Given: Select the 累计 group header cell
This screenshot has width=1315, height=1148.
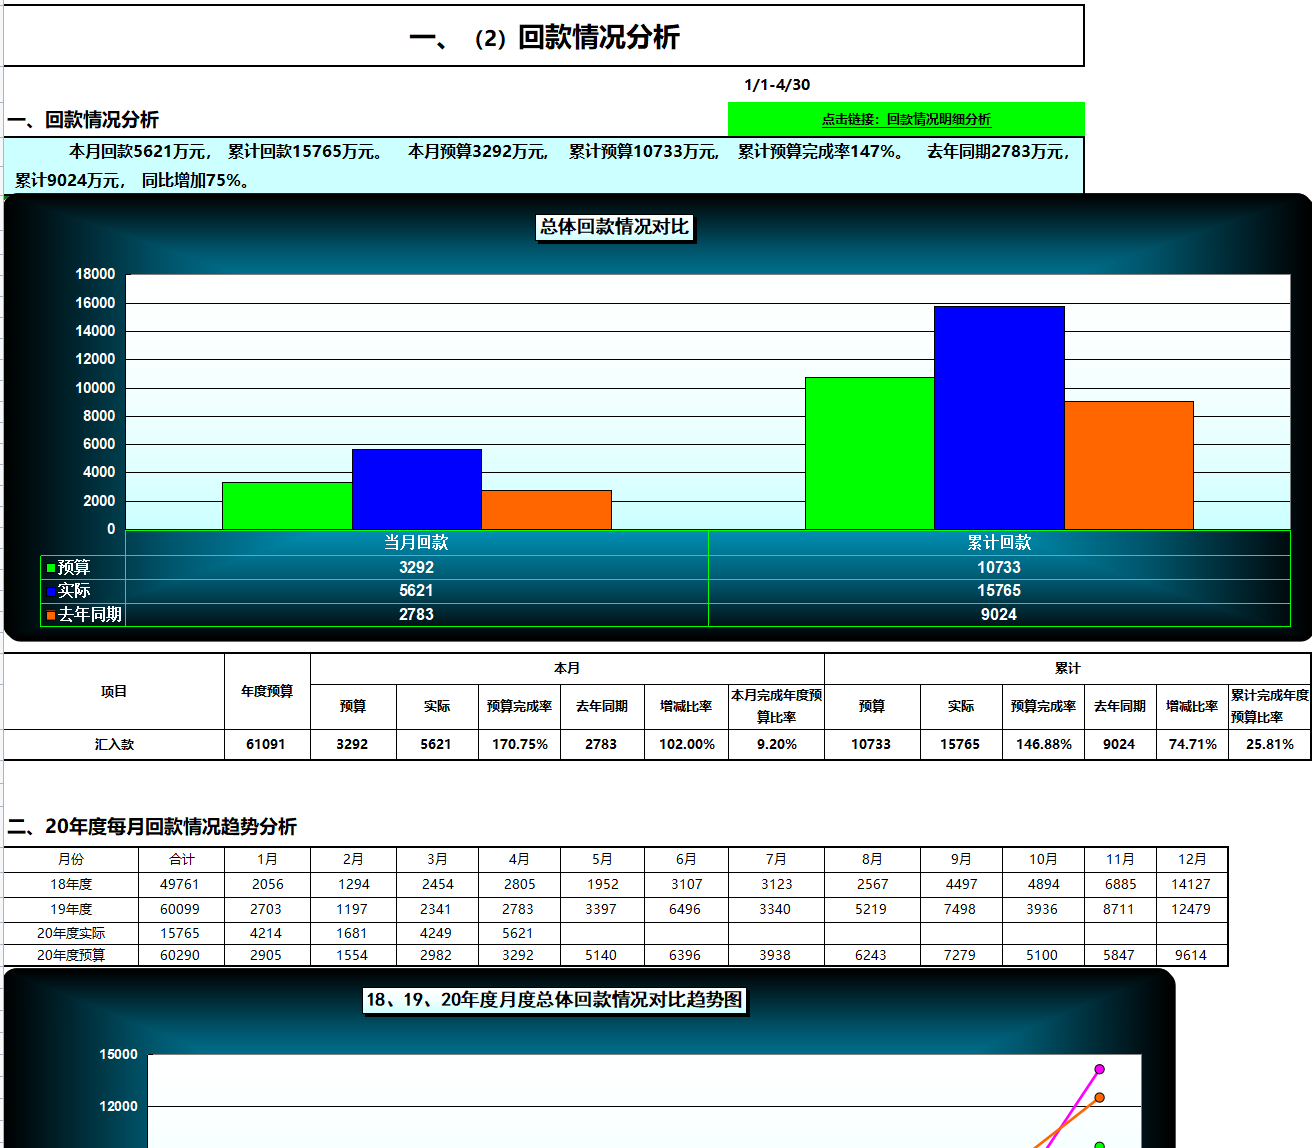Looking at the screenshot, I should click(1067, 669).
